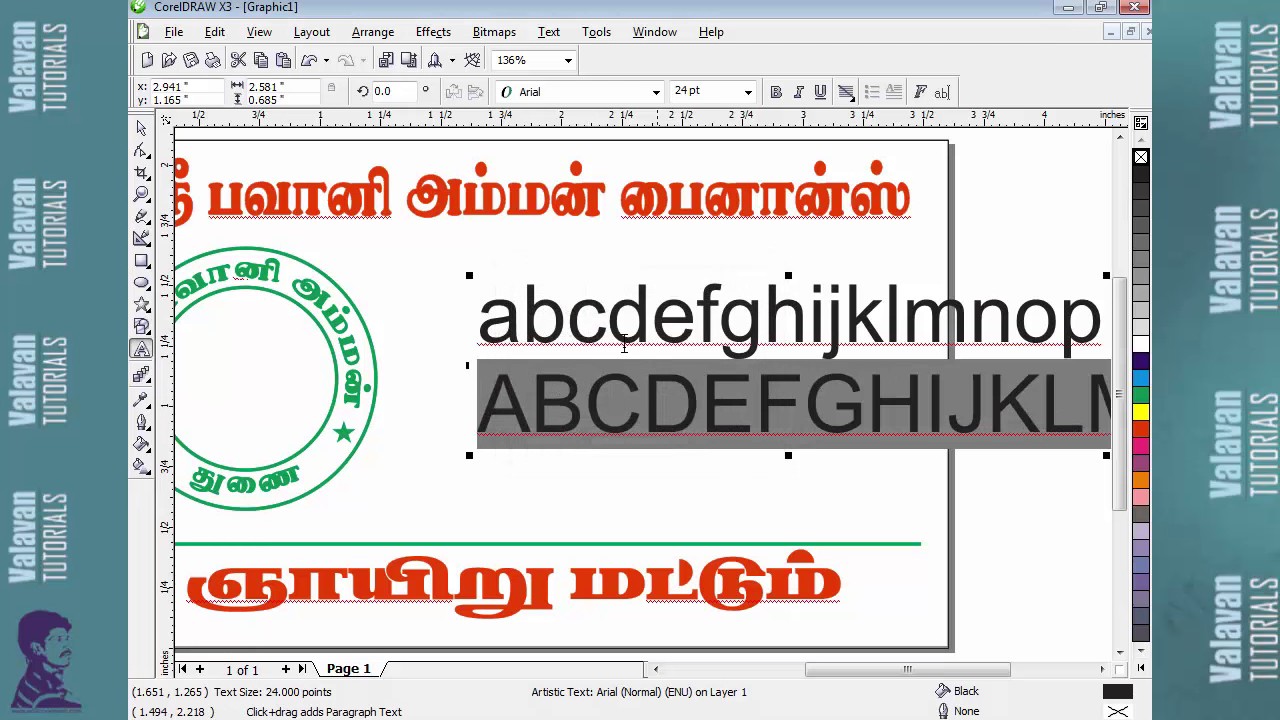
Task: Go to the last page
Action: coord(302,669)
